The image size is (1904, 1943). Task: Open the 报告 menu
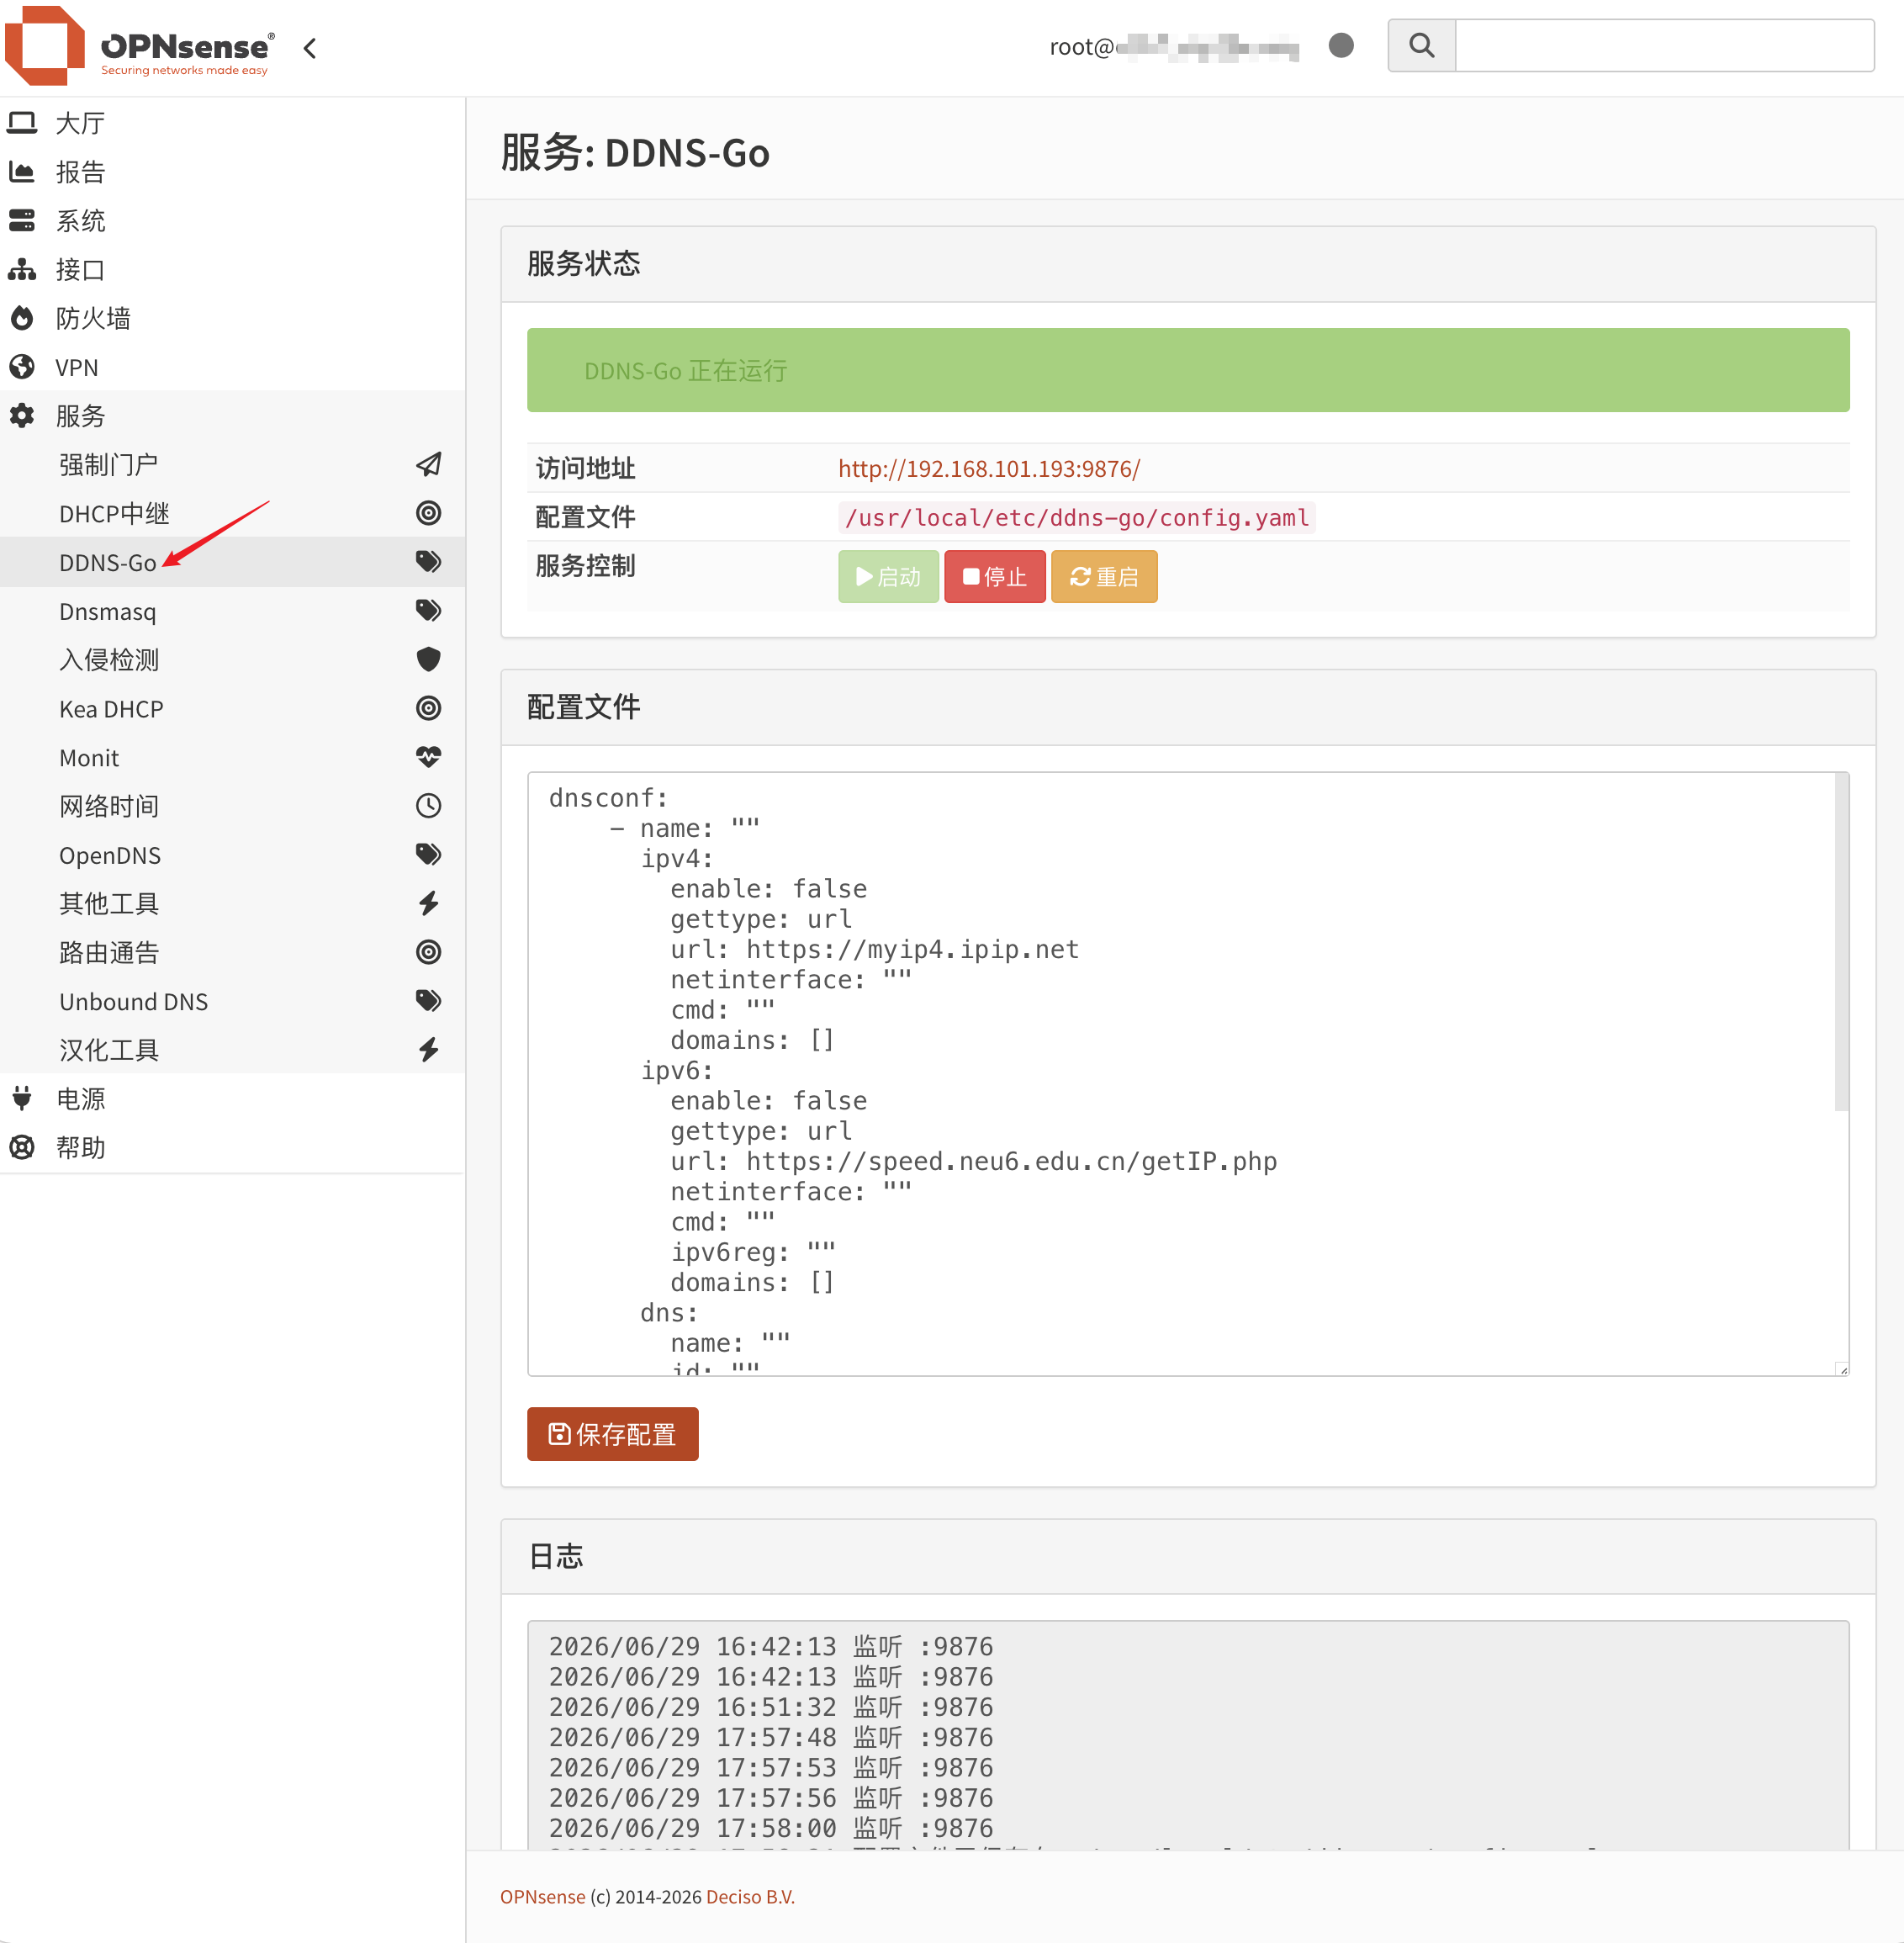(x=232, y=171)
